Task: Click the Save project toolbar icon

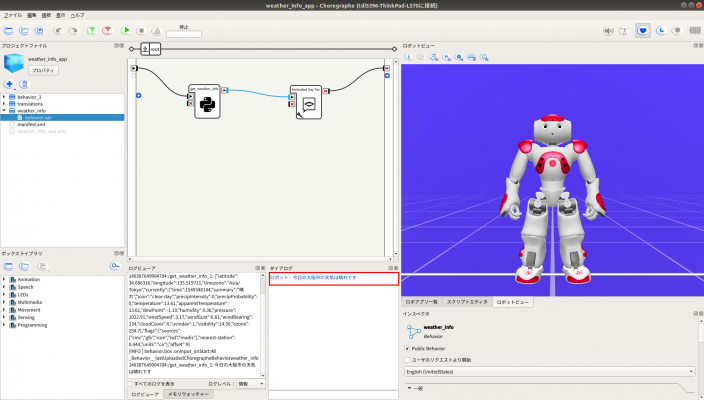Action: [38, 31]
